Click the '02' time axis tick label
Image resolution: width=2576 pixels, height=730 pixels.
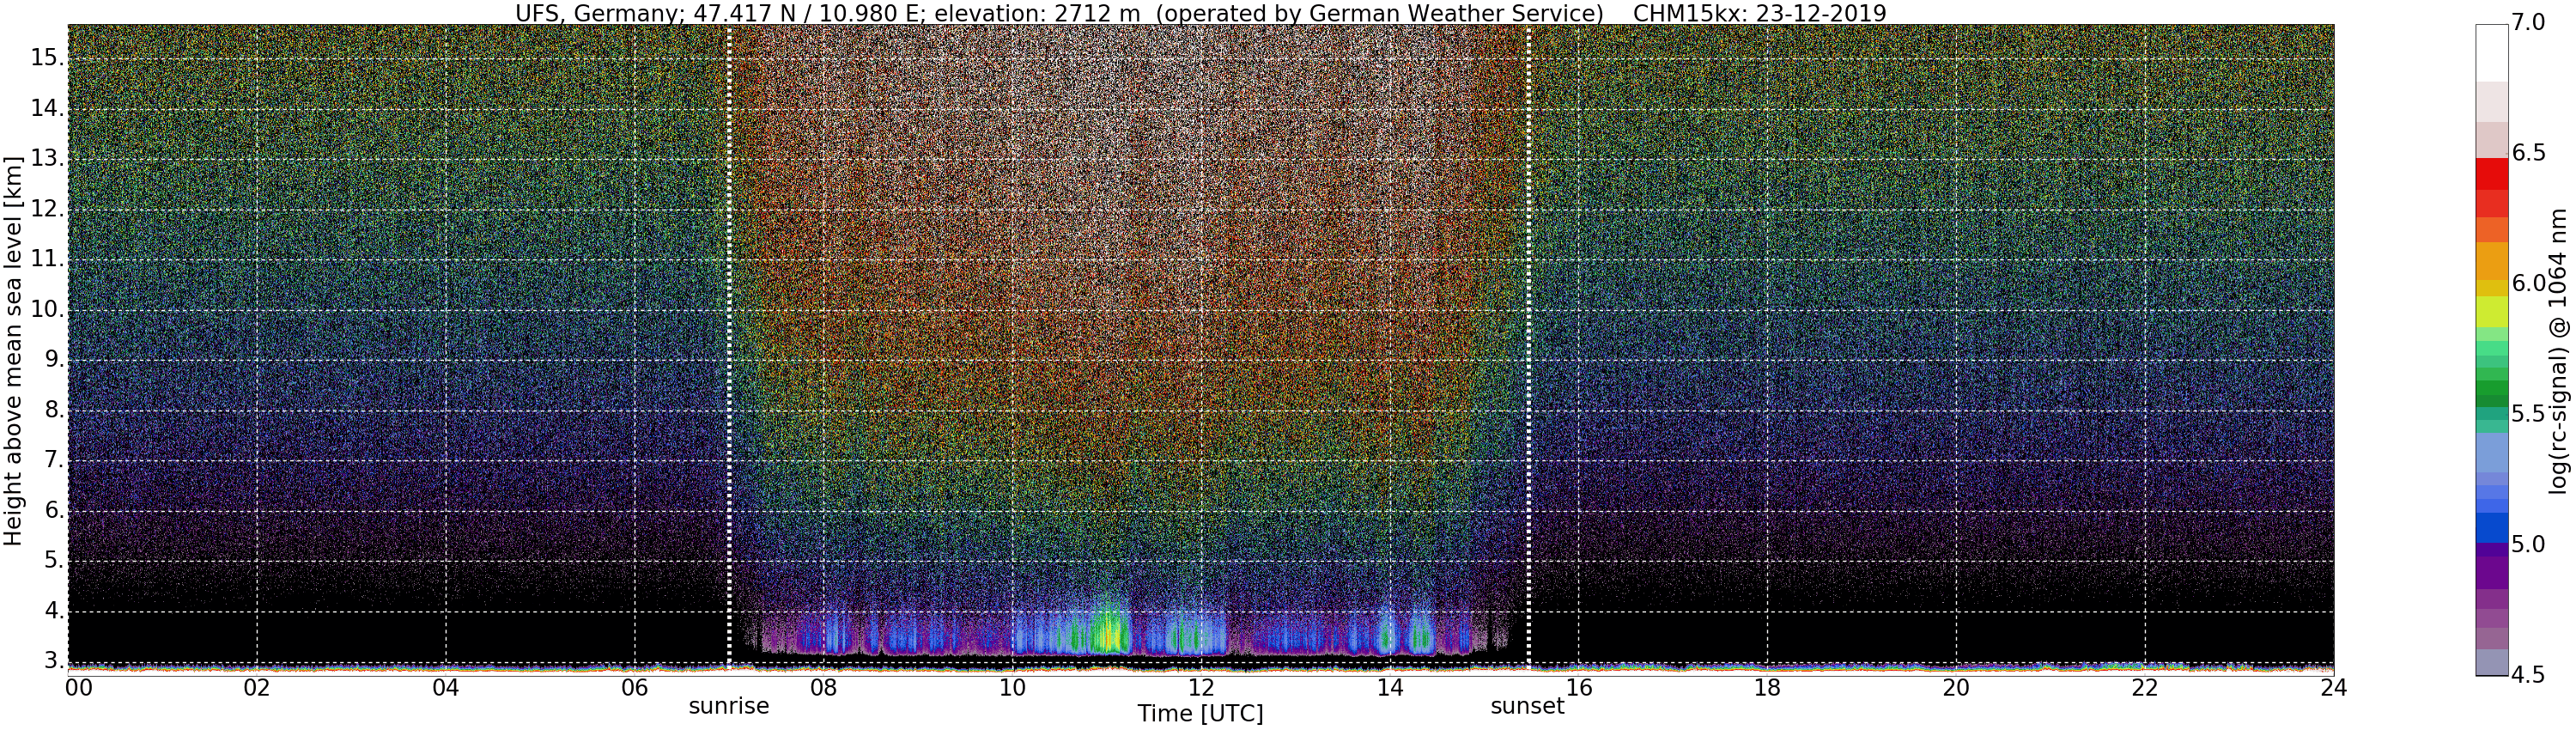257,687
